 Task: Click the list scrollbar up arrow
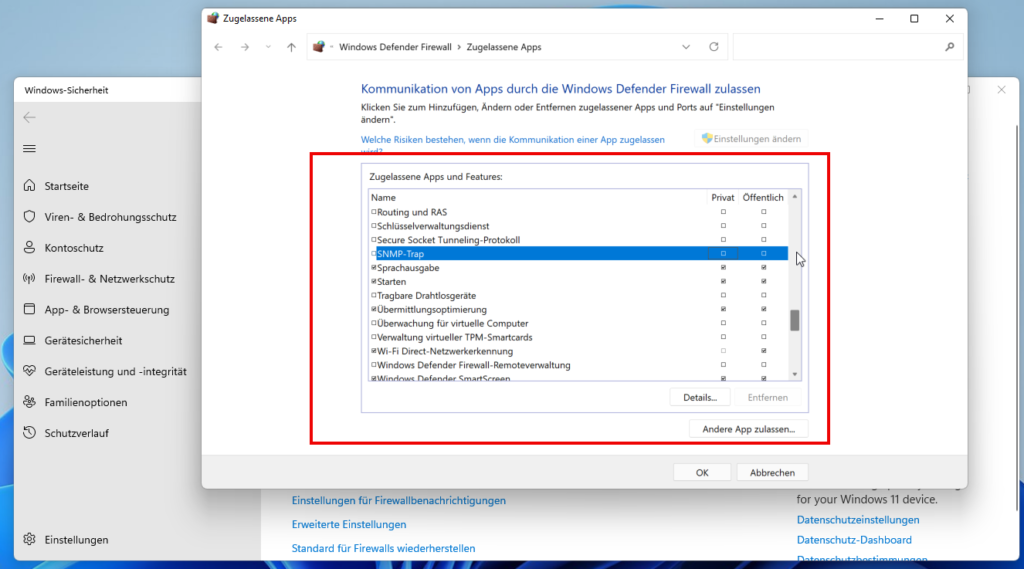tap(795, 197)
